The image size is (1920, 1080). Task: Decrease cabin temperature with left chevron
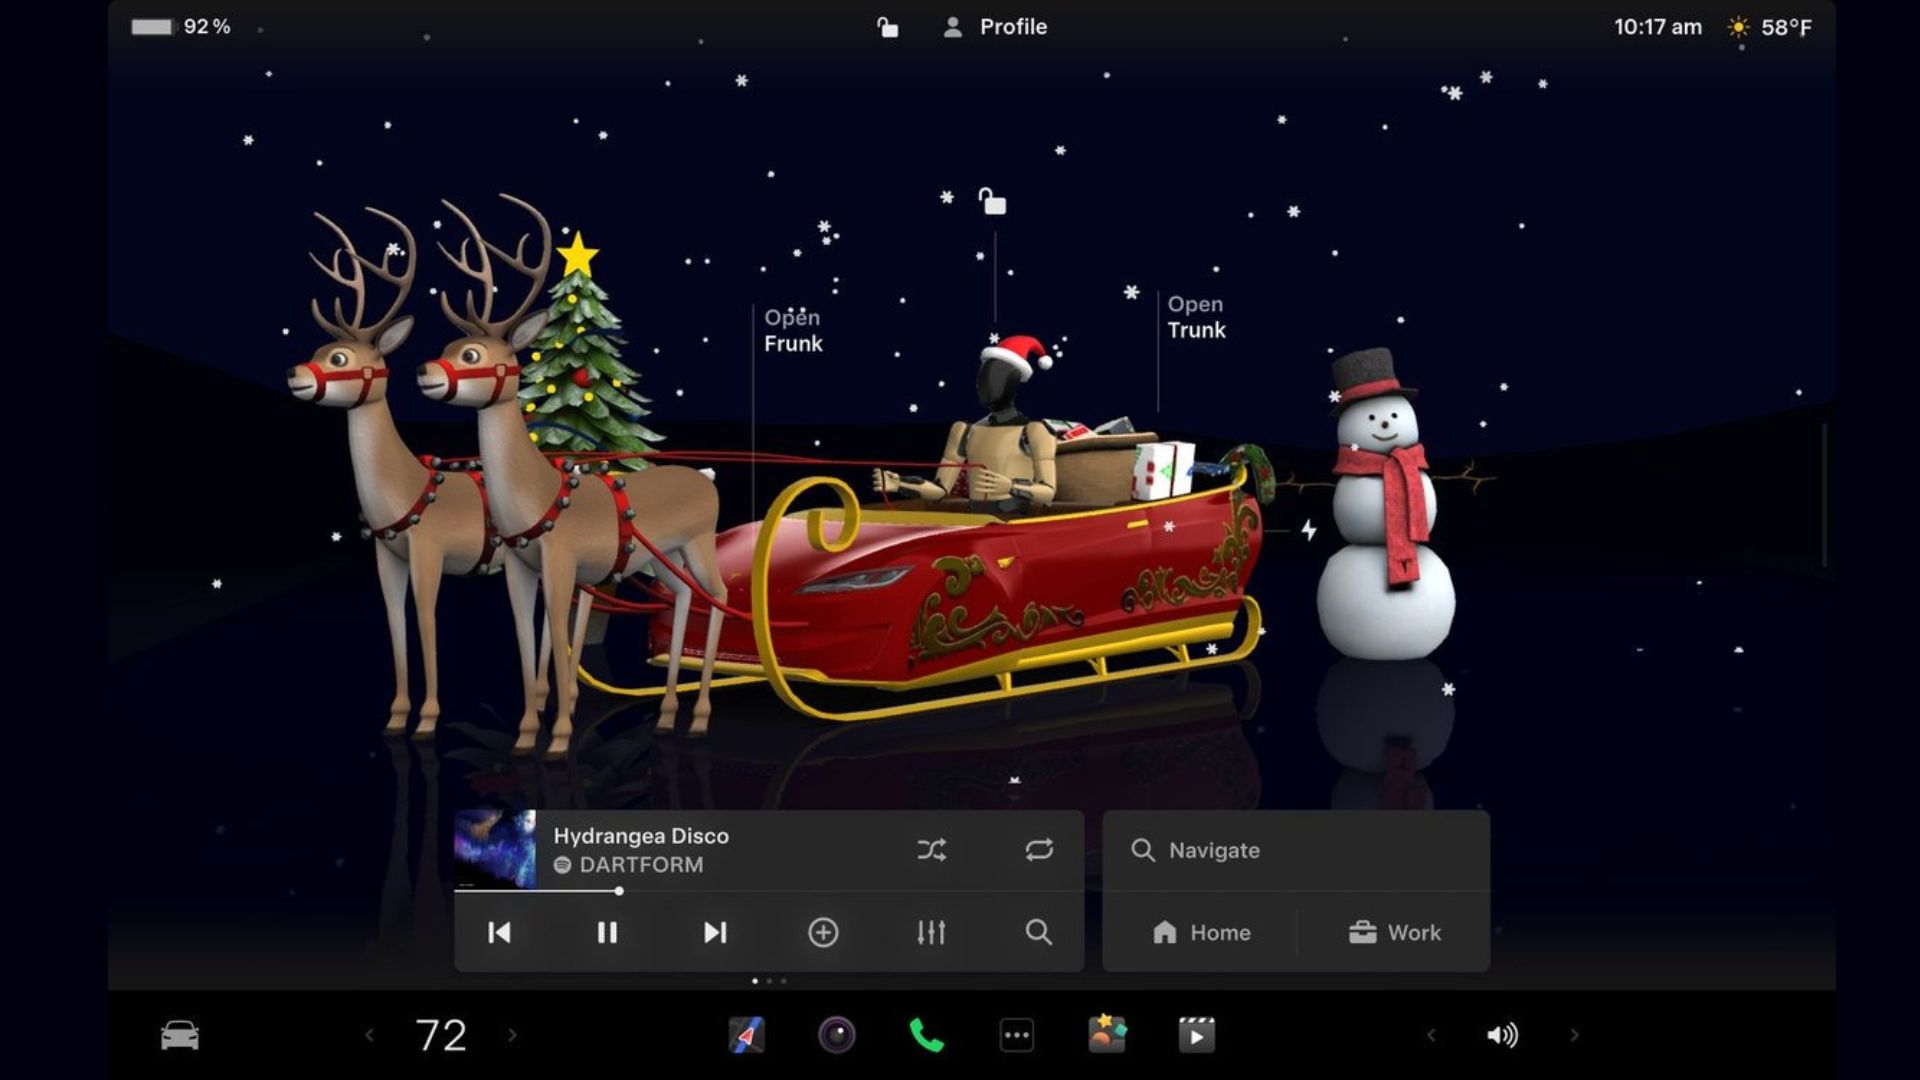[x=369, y=1036]
